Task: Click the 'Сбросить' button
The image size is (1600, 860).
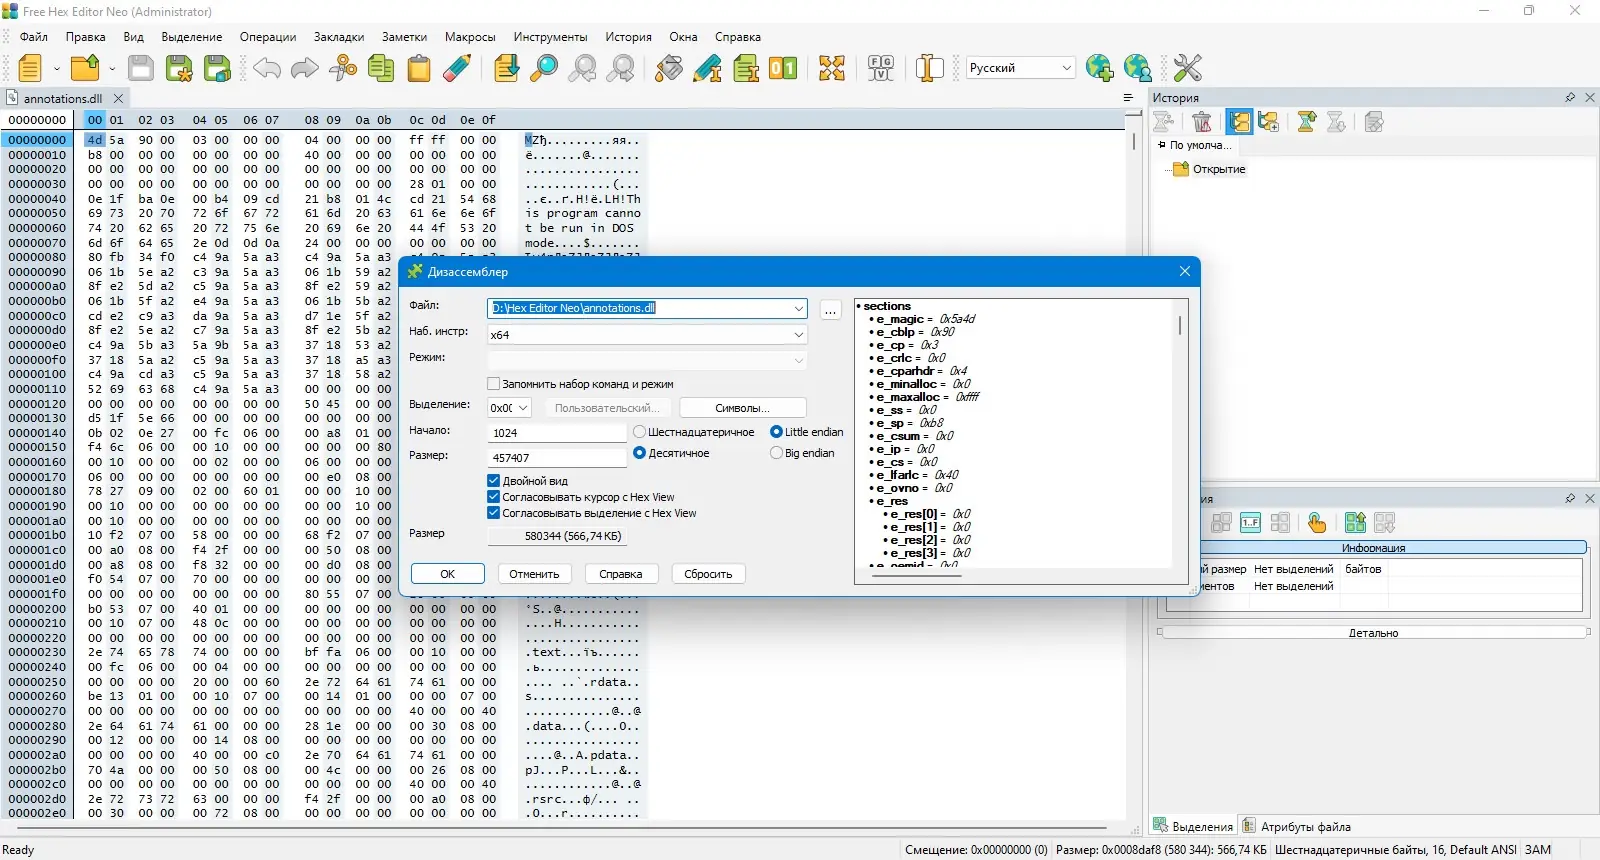Action: coord(708,574)
